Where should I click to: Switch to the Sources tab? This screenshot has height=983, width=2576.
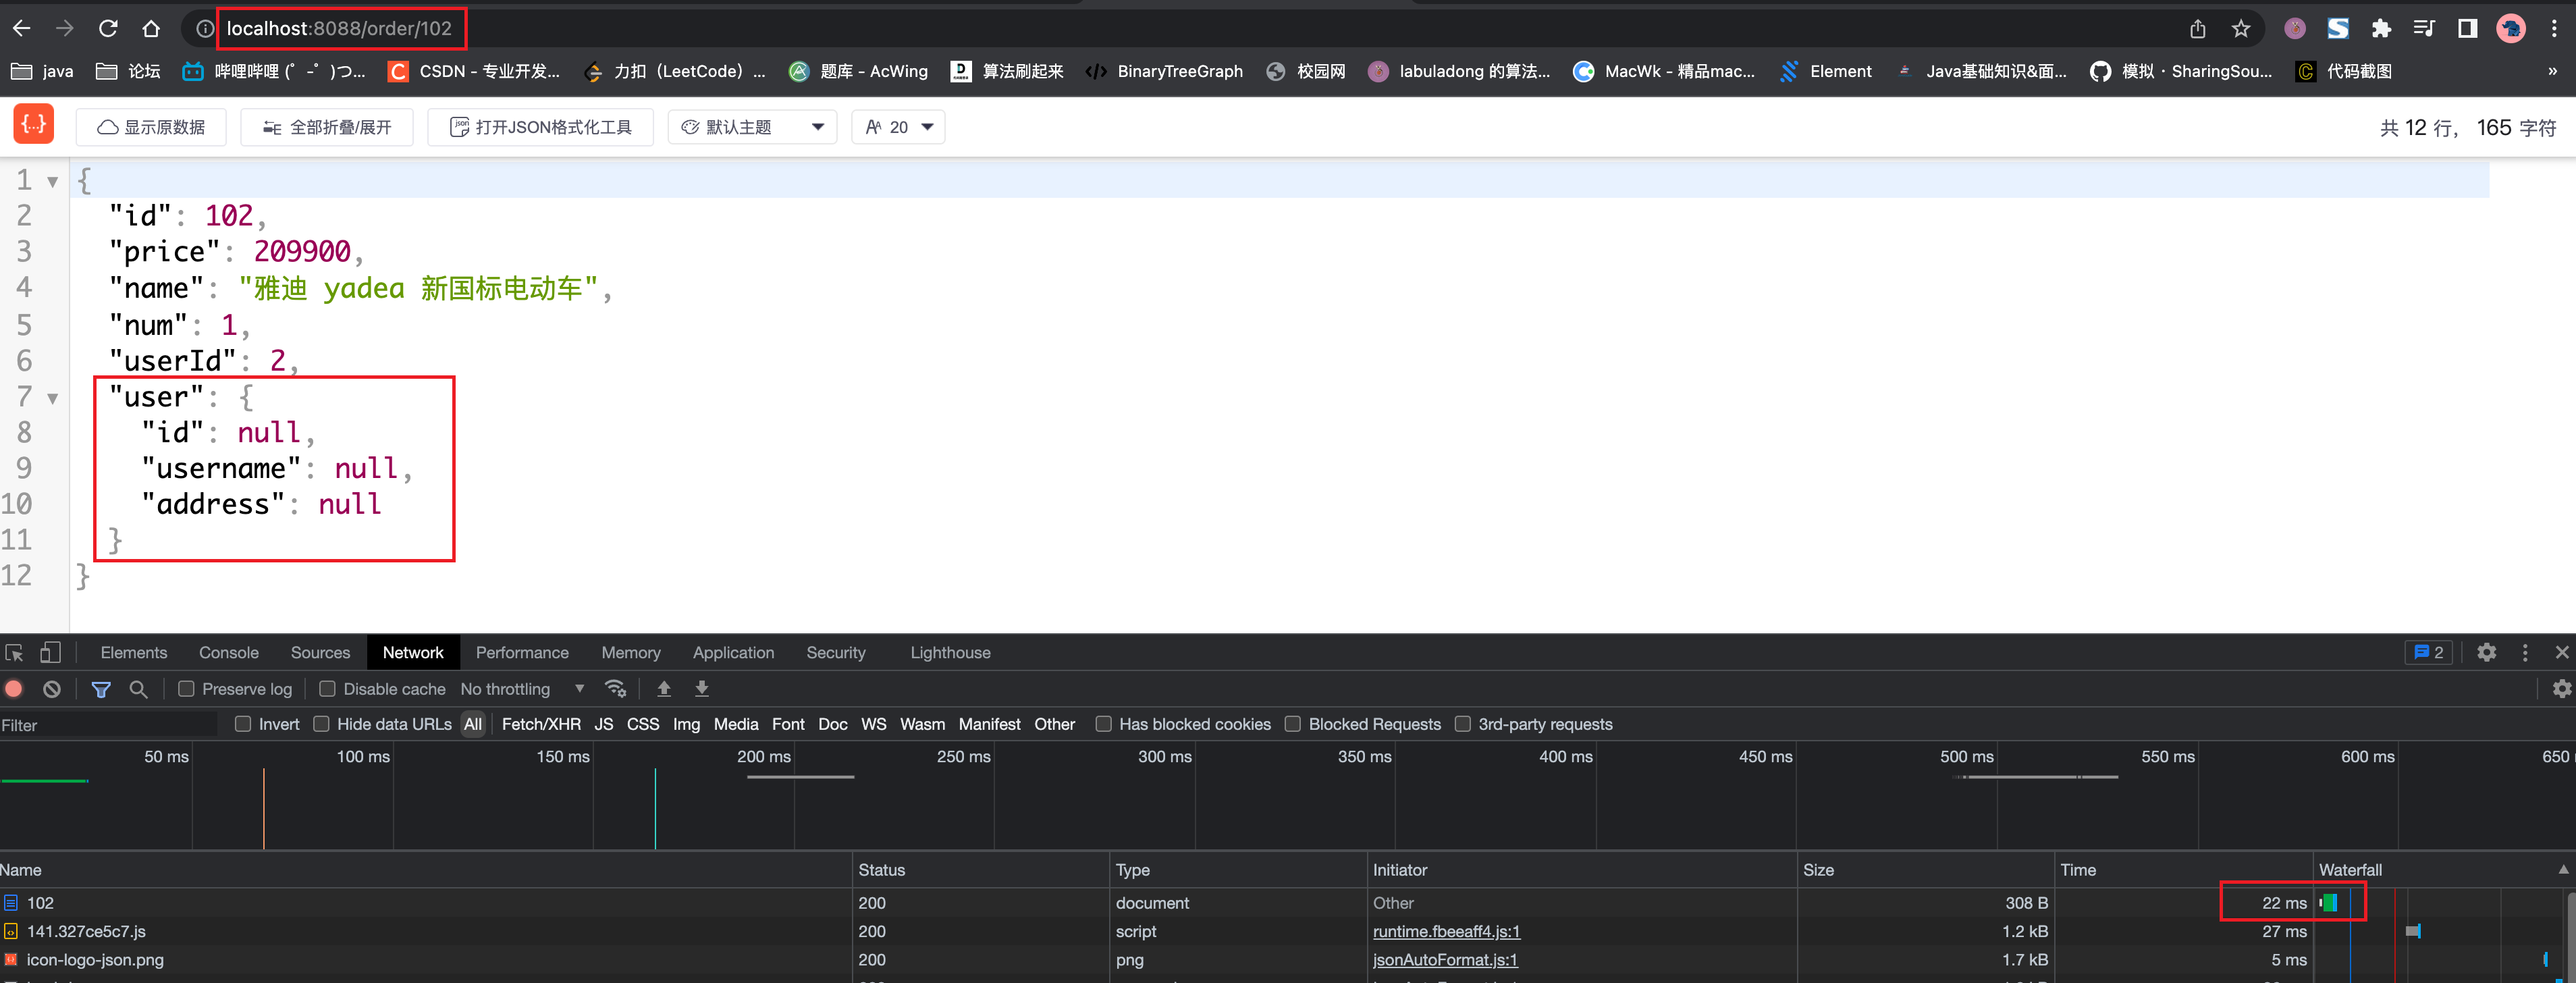tap(321, 653)
